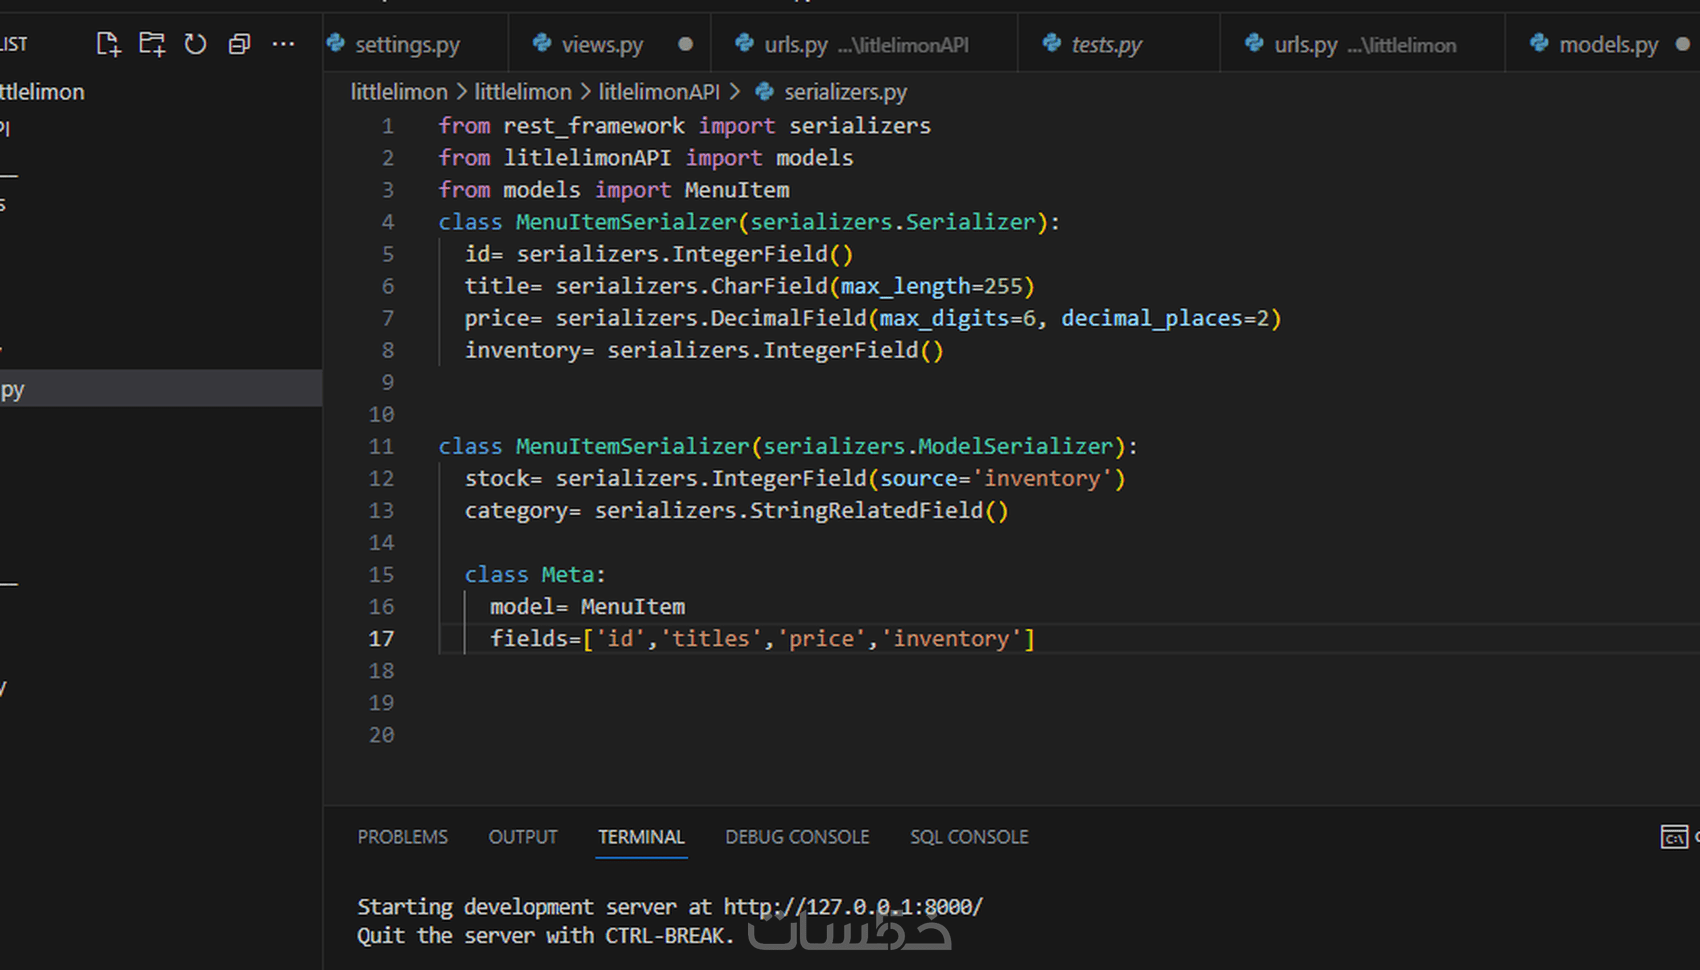This screenshot has width=1700, height=970.
Task: Place cursor on line number 17
Action: tap(382, 639)
